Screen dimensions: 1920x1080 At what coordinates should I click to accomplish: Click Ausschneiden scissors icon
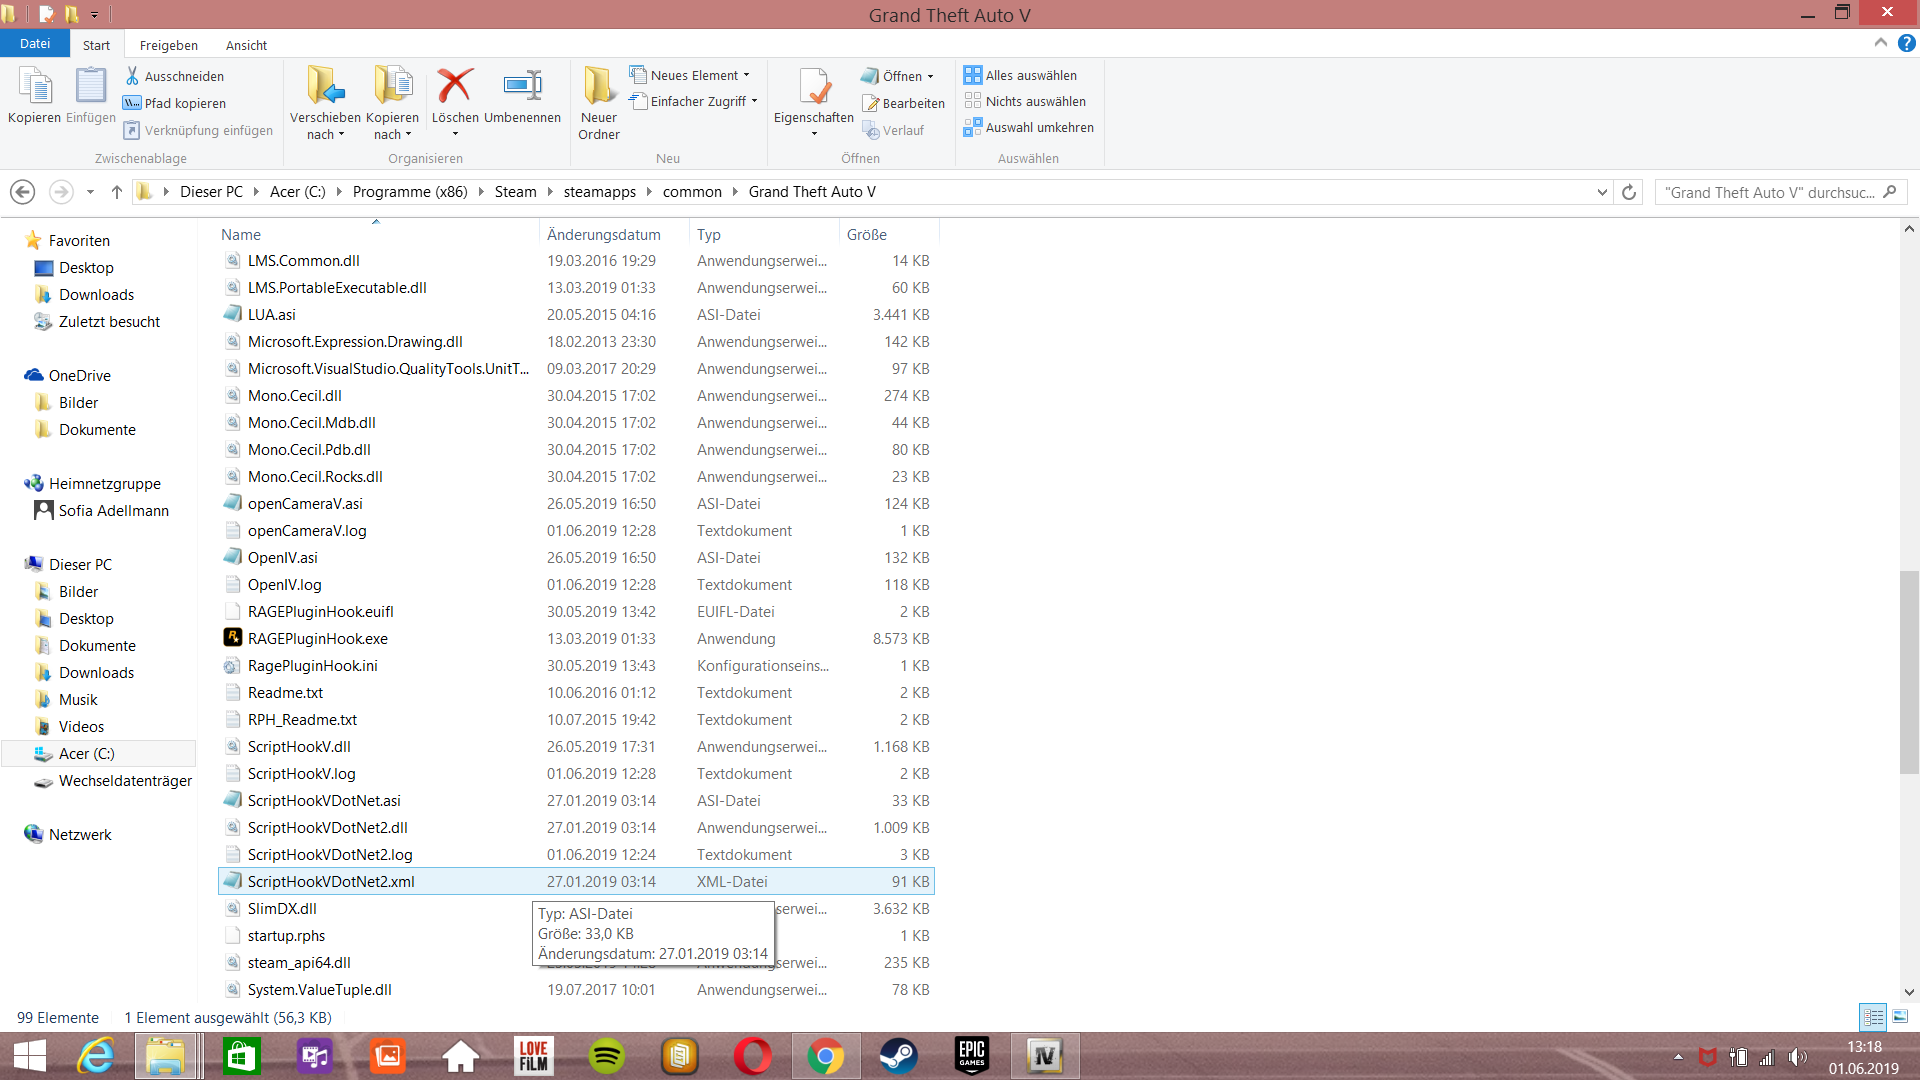coord(132,76)
